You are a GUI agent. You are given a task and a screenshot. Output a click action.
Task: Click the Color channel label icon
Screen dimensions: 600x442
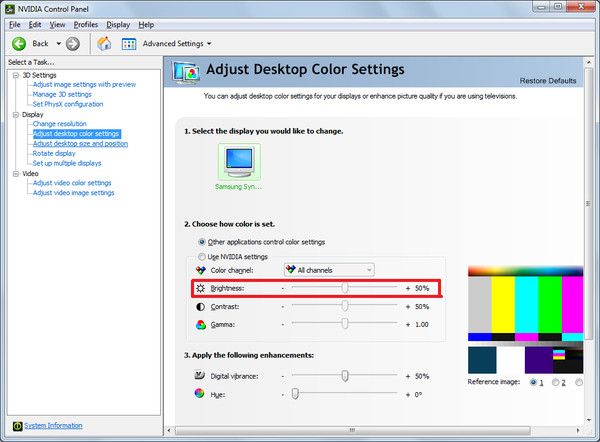click(201, 270)
